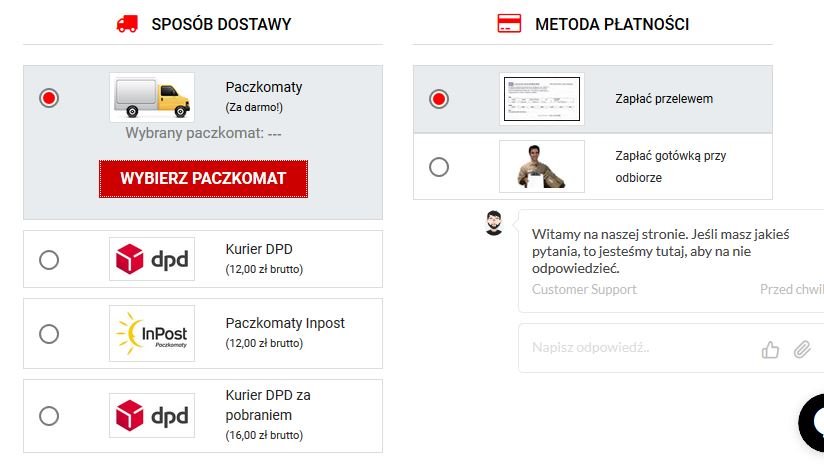Viewport: 824px width, 465px height.
Task: Click the DPD za pobraniem logo
Action: (x=152, y=414)
